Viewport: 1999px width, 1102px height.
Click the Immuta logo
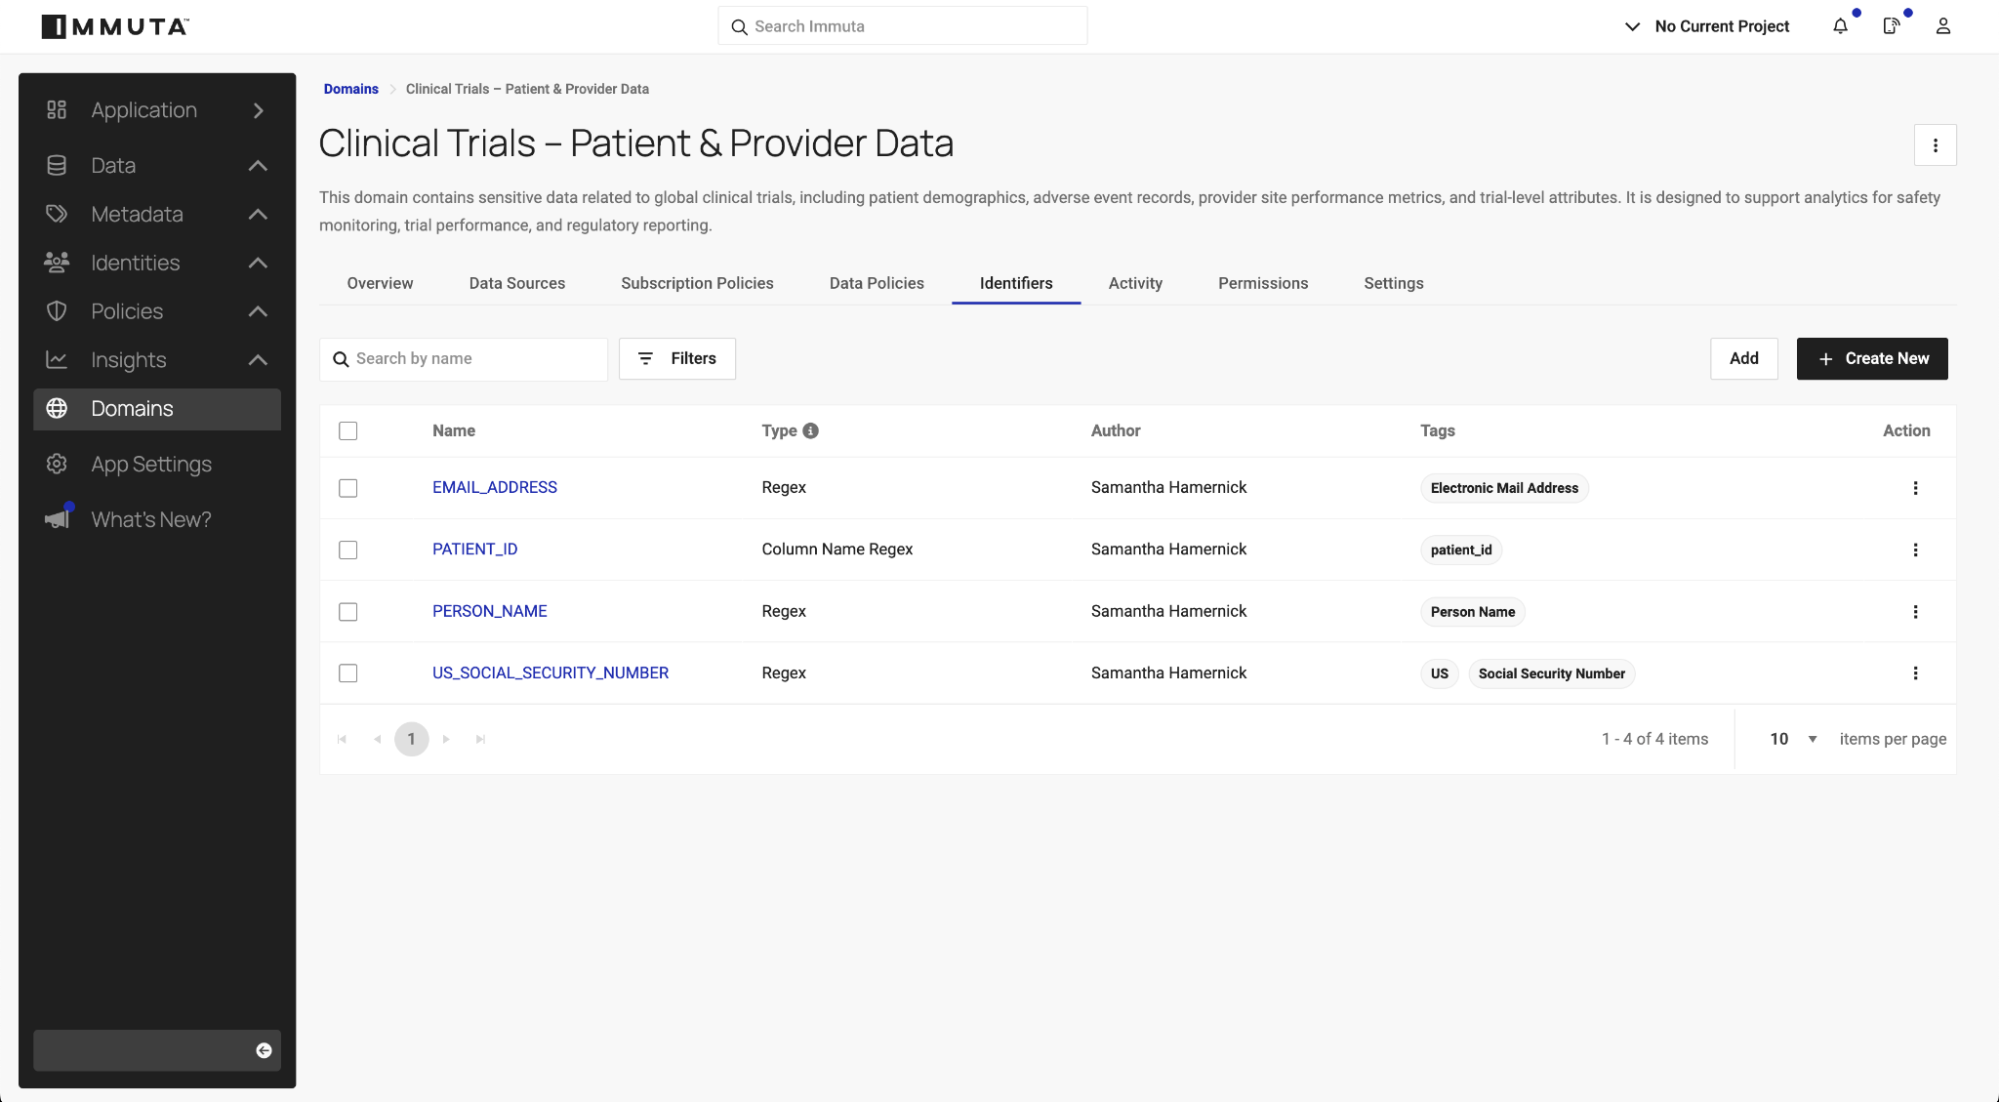click(x=115, y=26)
